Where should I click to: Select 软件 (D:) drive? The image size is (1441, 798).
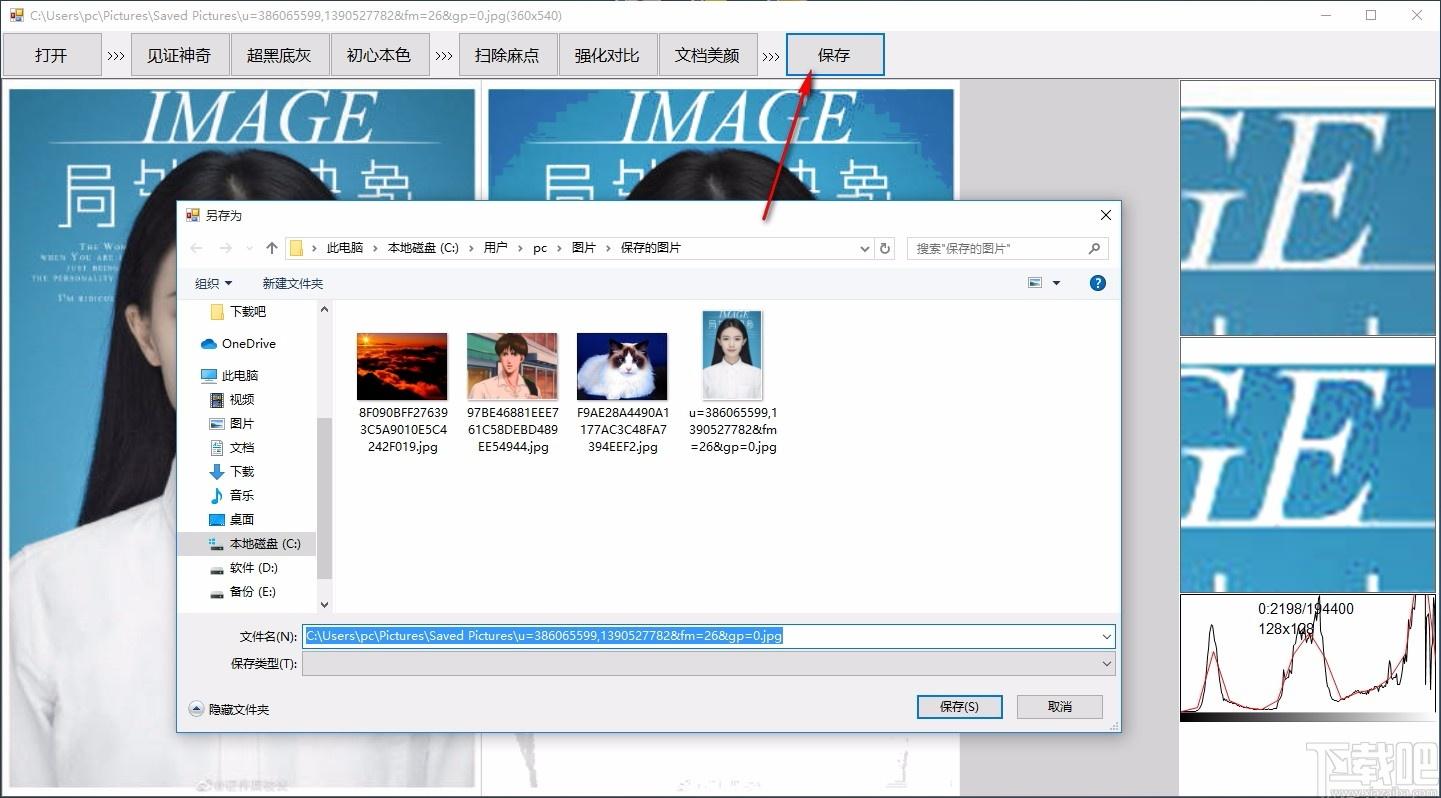click(243, 568)
